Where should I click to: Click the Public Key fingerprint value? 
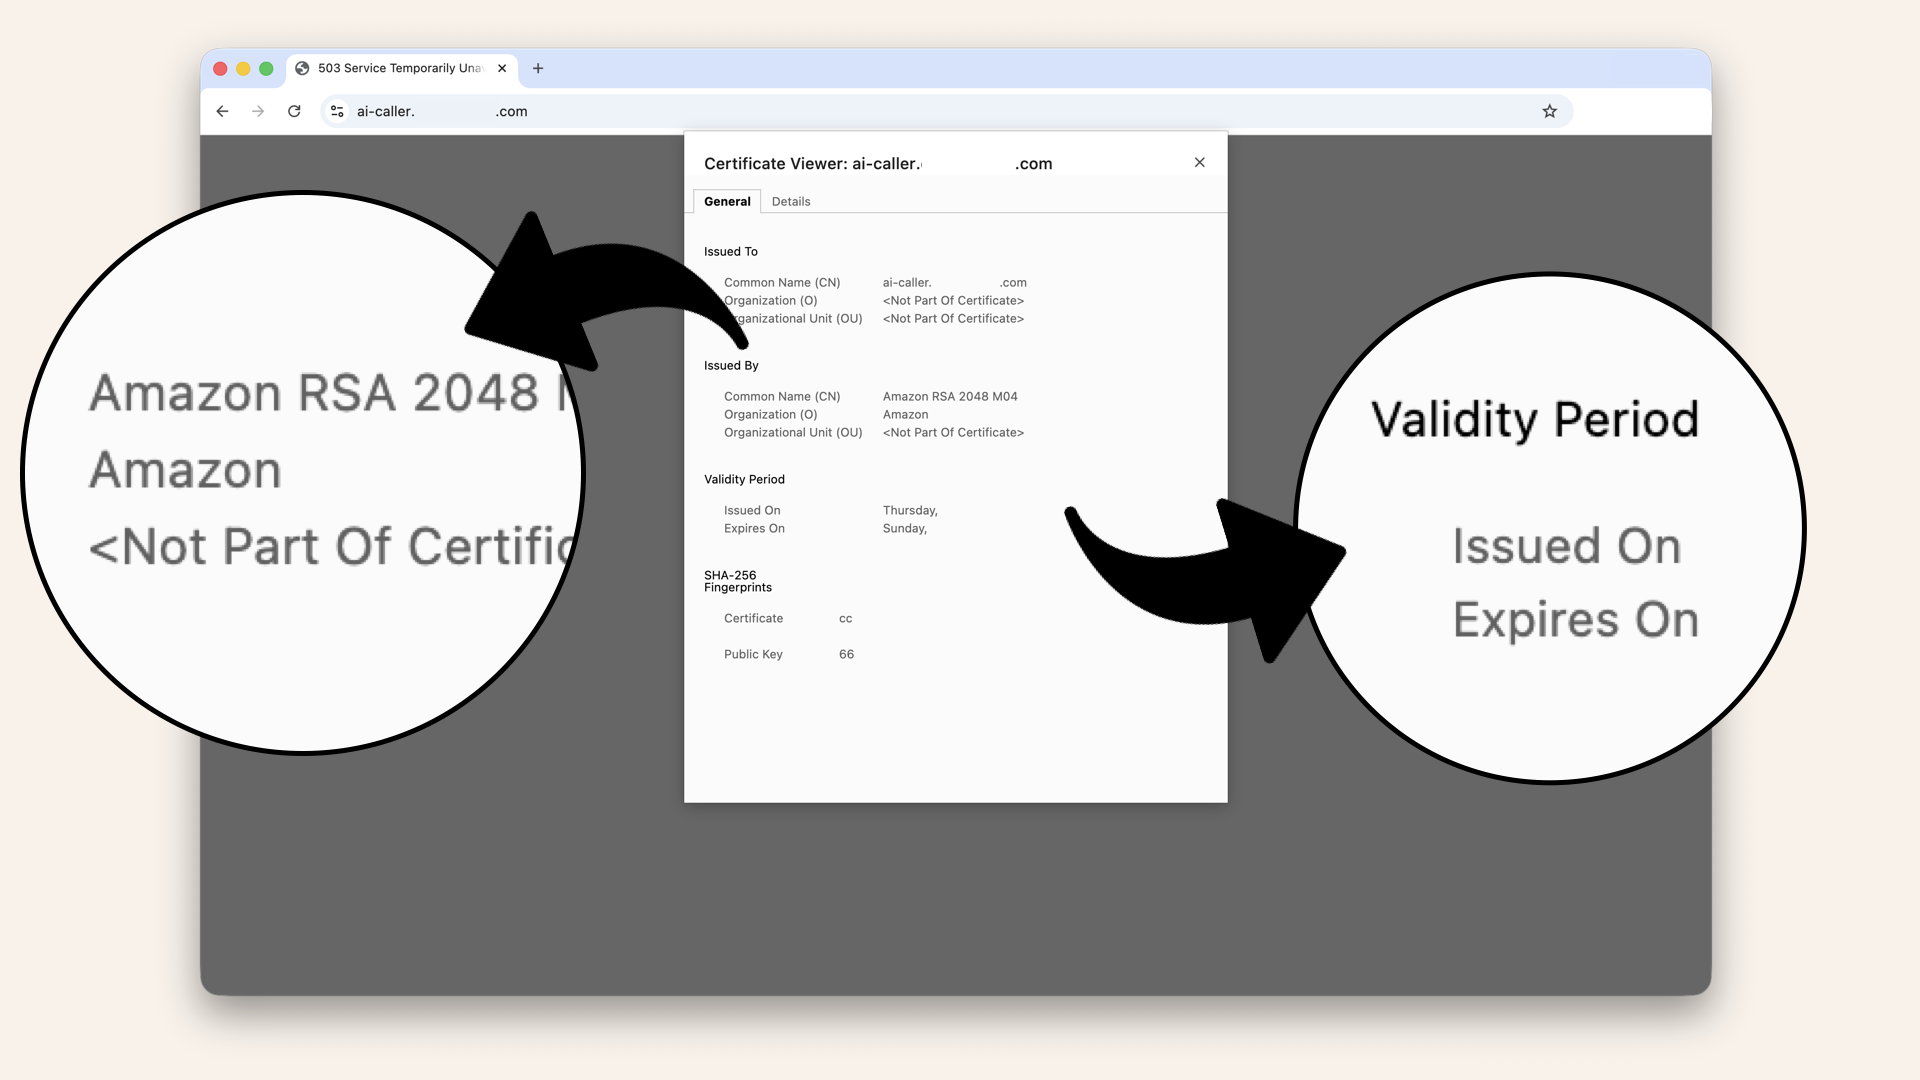coord(846,654)
